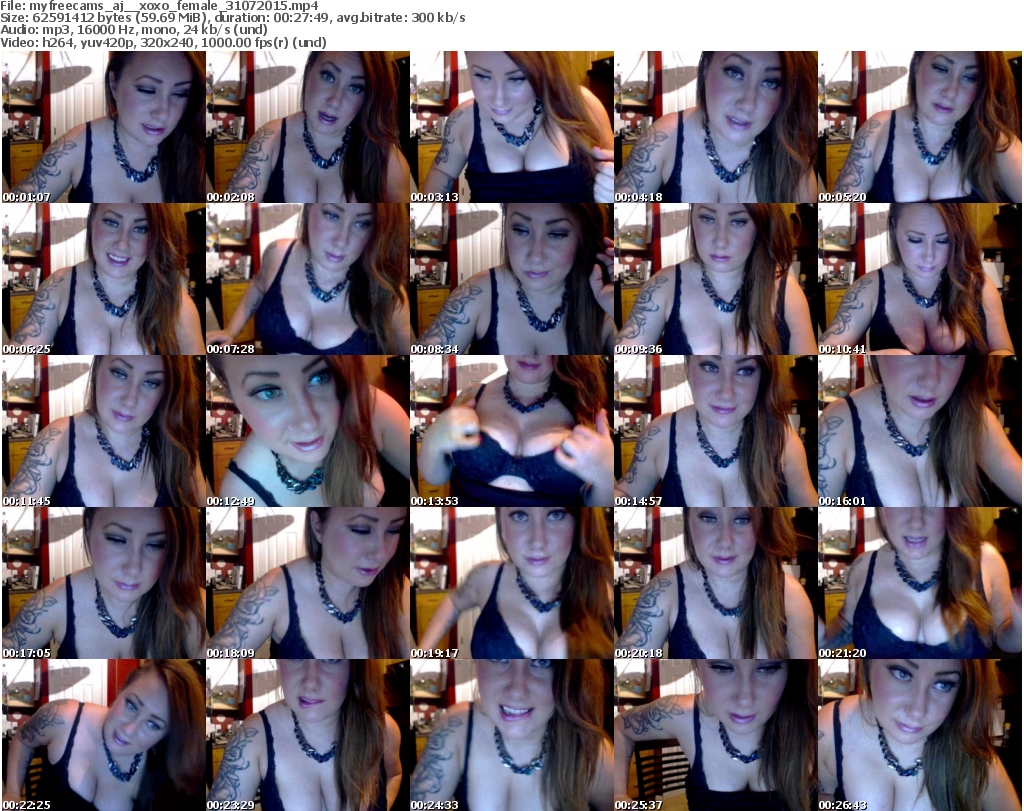Screen dimensions: 1024x811
Task: Select the thumbnail stamped 00:24:33
Action: tap(512, 735)
